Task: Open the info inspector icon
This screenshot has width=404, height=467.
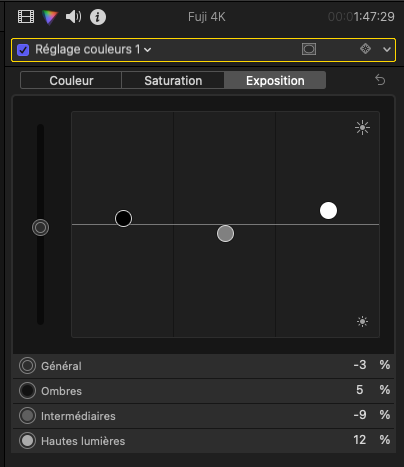Action: tap(98, 17)
